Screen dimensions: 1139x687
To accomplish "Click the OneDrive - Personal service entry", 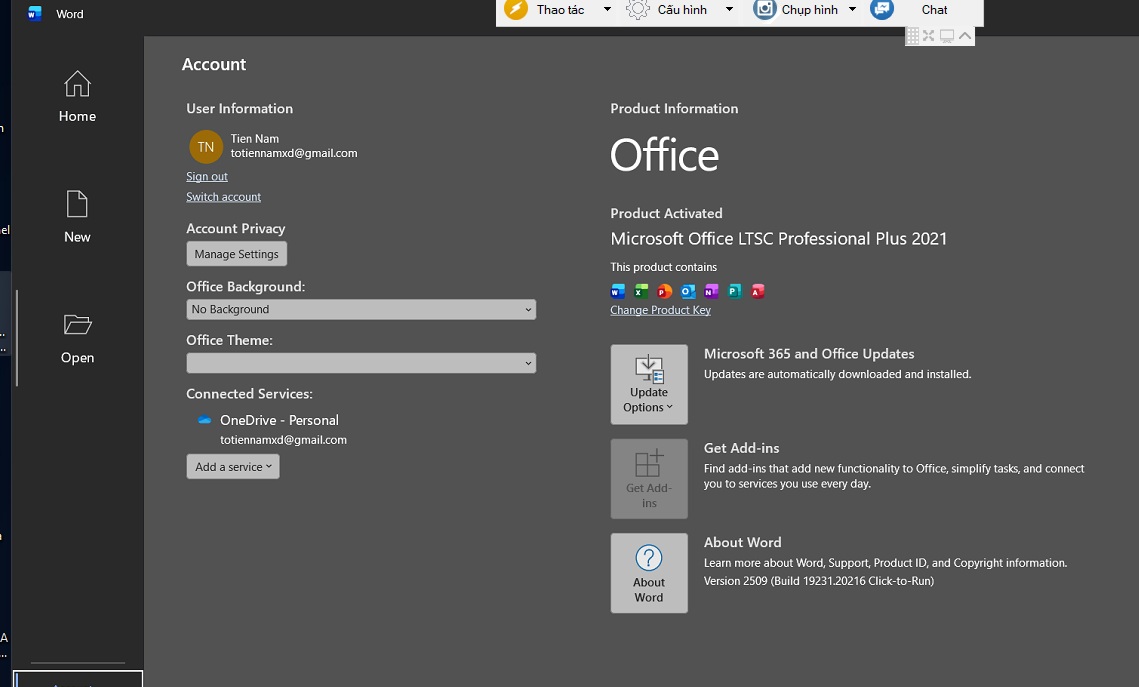I will pos(279,420).
